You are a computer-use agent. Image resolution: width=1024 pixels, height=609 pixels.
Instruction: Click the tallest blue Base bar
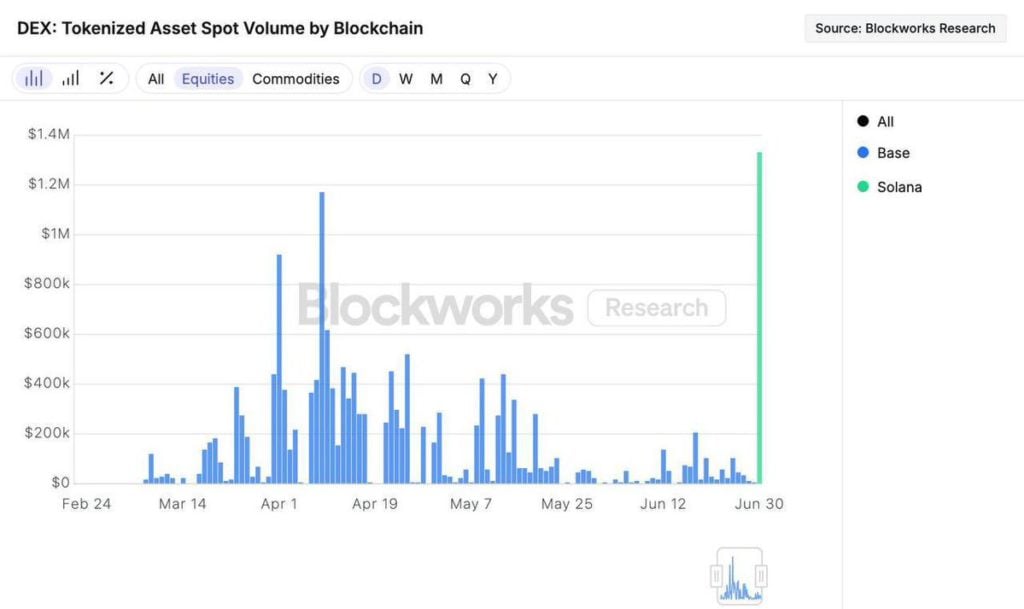[322, 340]
